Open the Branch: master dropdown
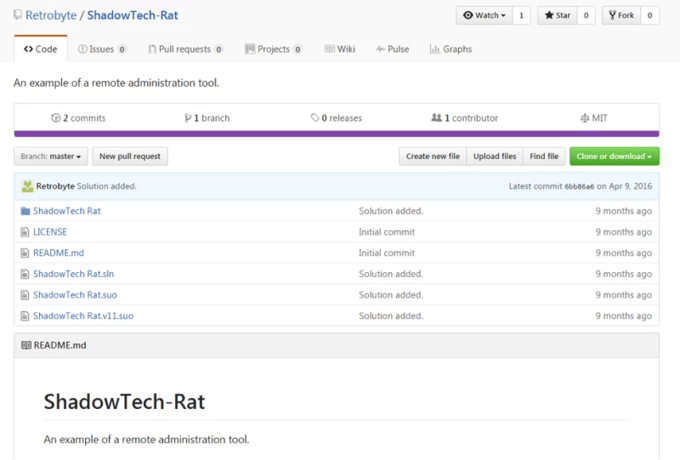 pyautogui.click(x=50, y=156)
